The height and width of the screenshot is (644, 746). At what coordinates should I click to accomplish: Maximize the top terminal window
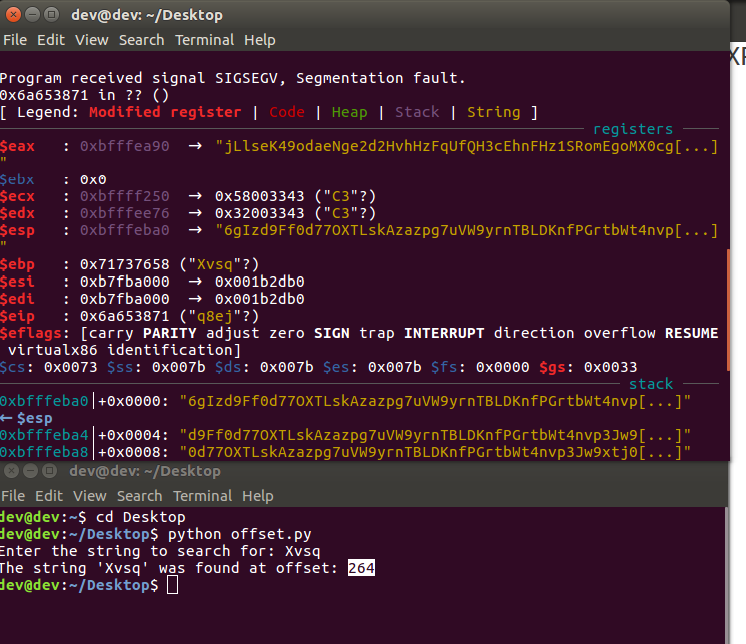tap(51, 15)
